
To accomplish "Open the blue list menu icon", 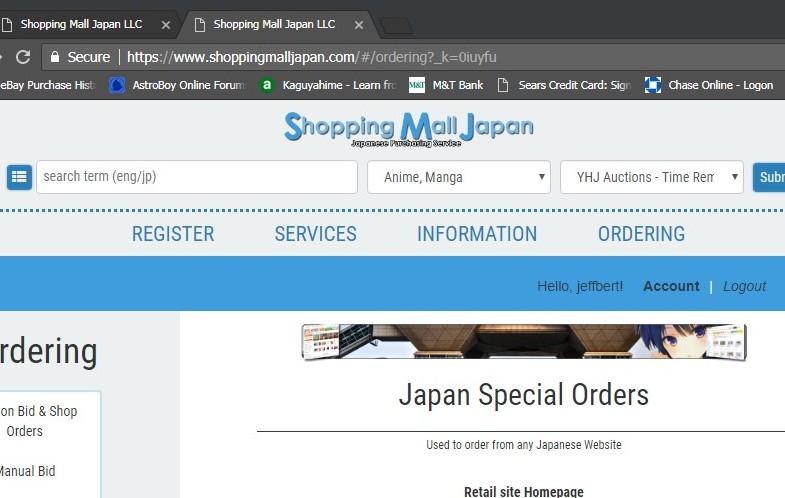I will (x=19, y=177).
